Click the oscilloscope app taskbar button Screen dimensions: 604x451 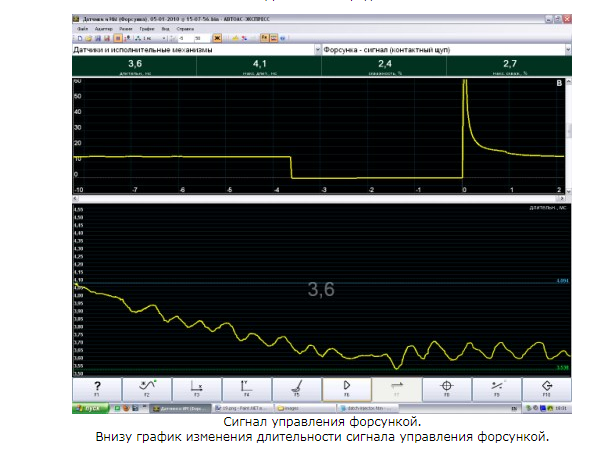[180, 408]
